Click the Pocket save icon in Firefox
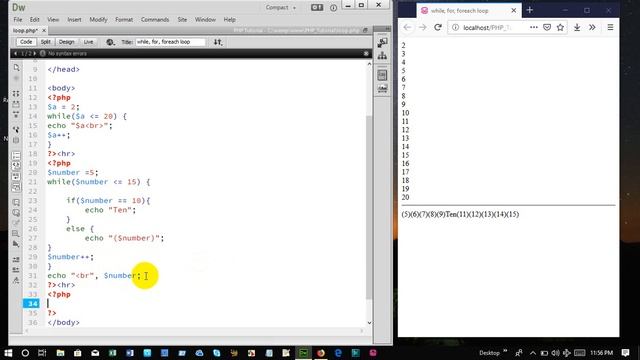 [x=547, y=27]
